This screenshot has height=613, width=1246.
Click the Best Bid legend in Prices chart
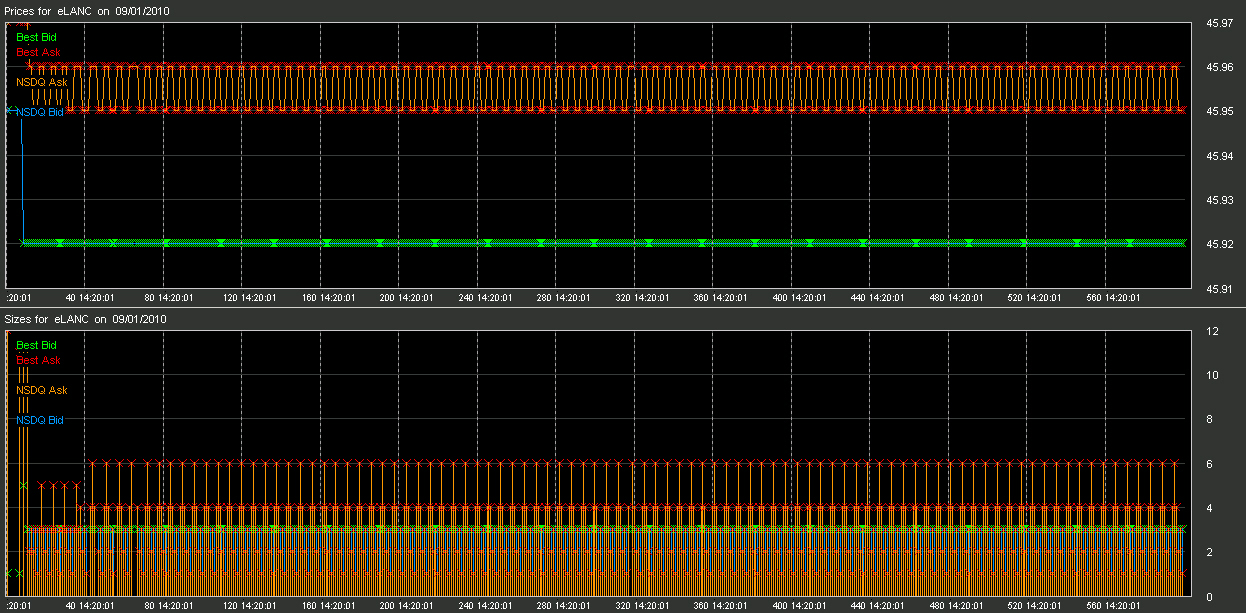[x=36, y=37]
